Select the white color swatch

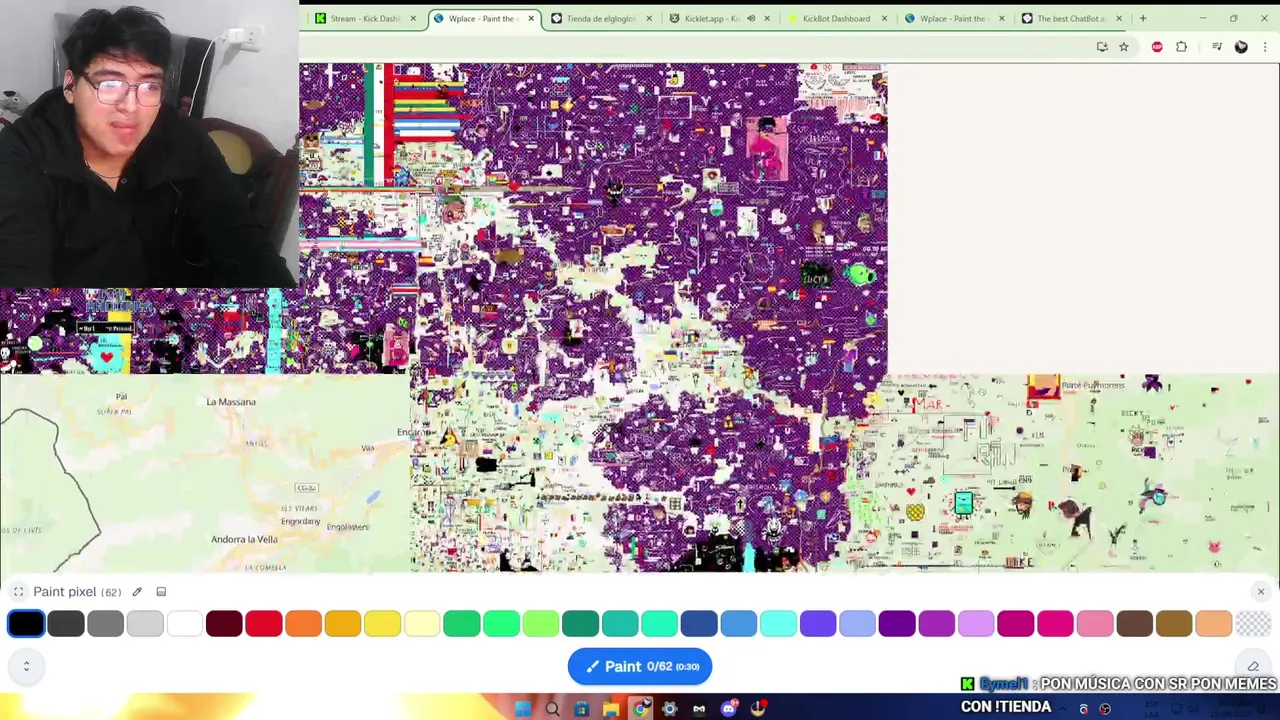(184, 624)
